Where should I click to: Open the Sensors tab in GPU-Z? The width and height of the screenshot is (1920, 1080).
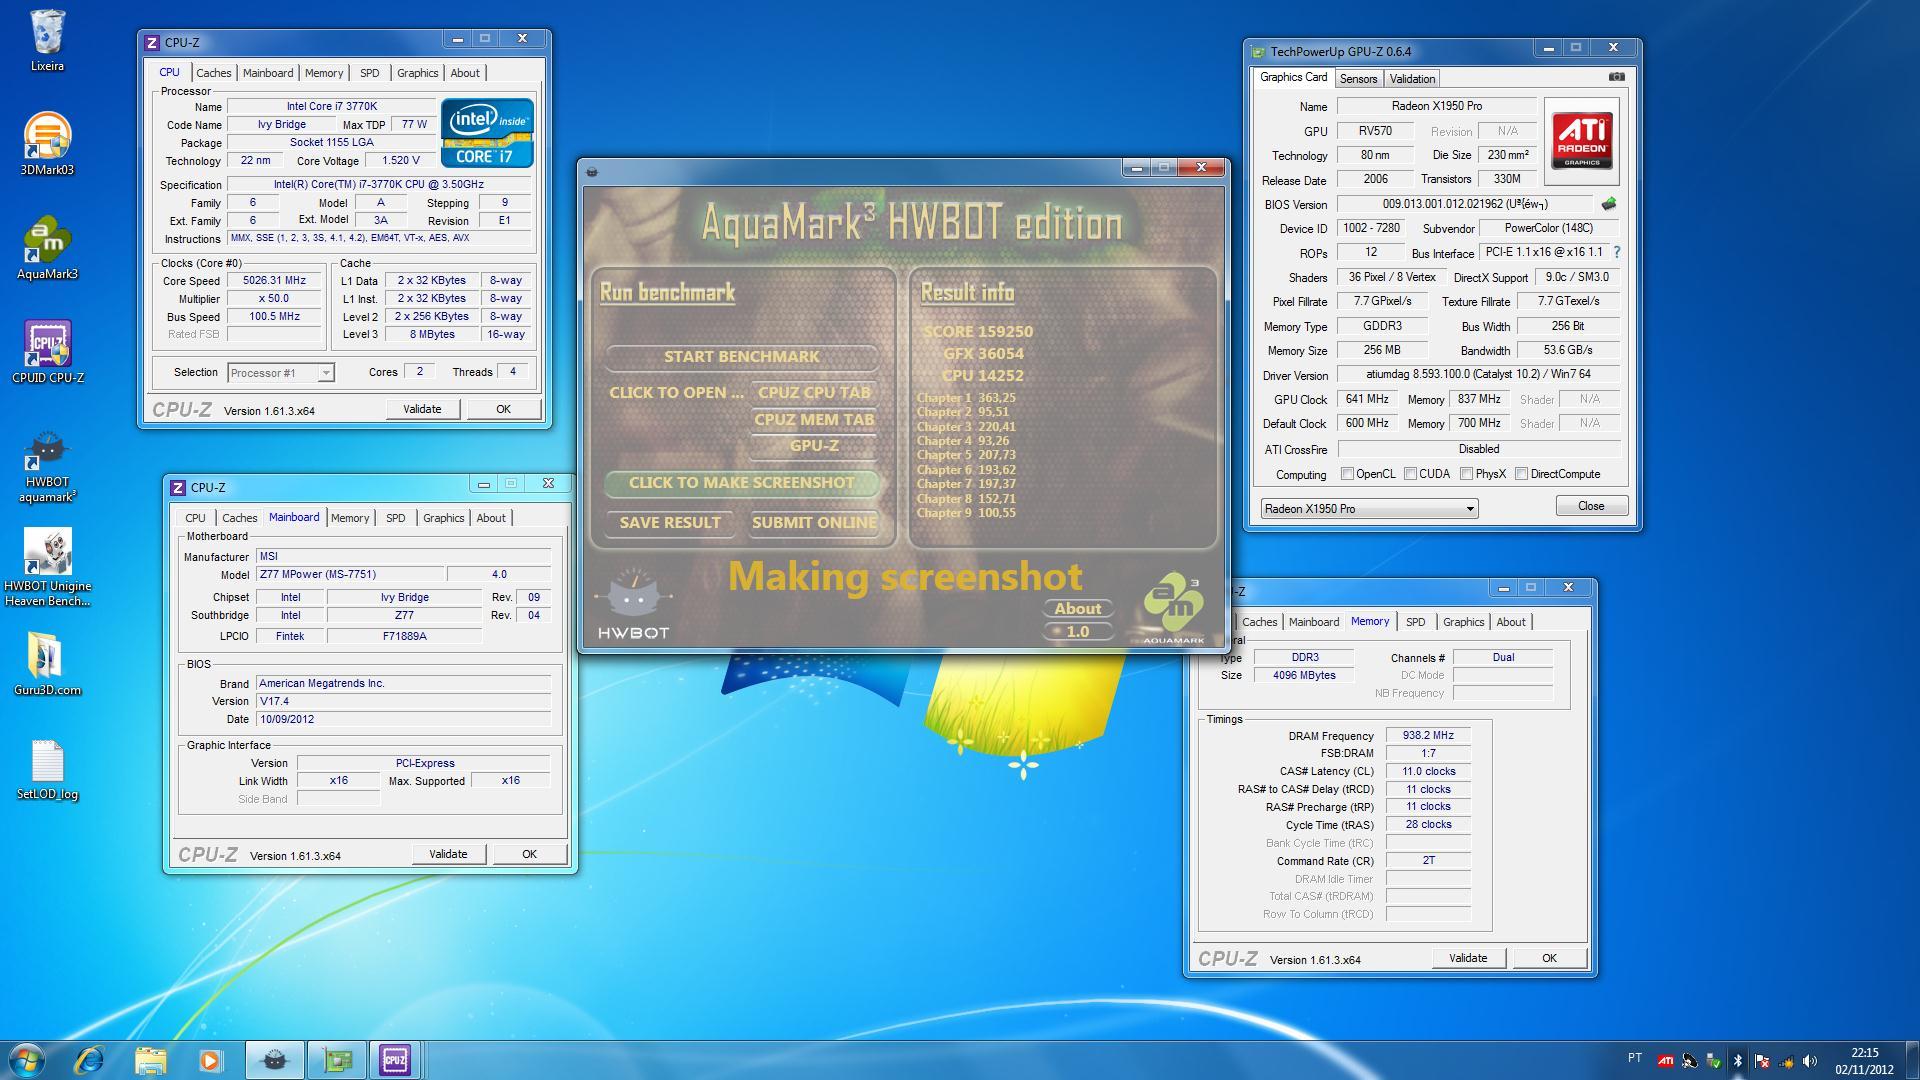tap(1358, 78)
